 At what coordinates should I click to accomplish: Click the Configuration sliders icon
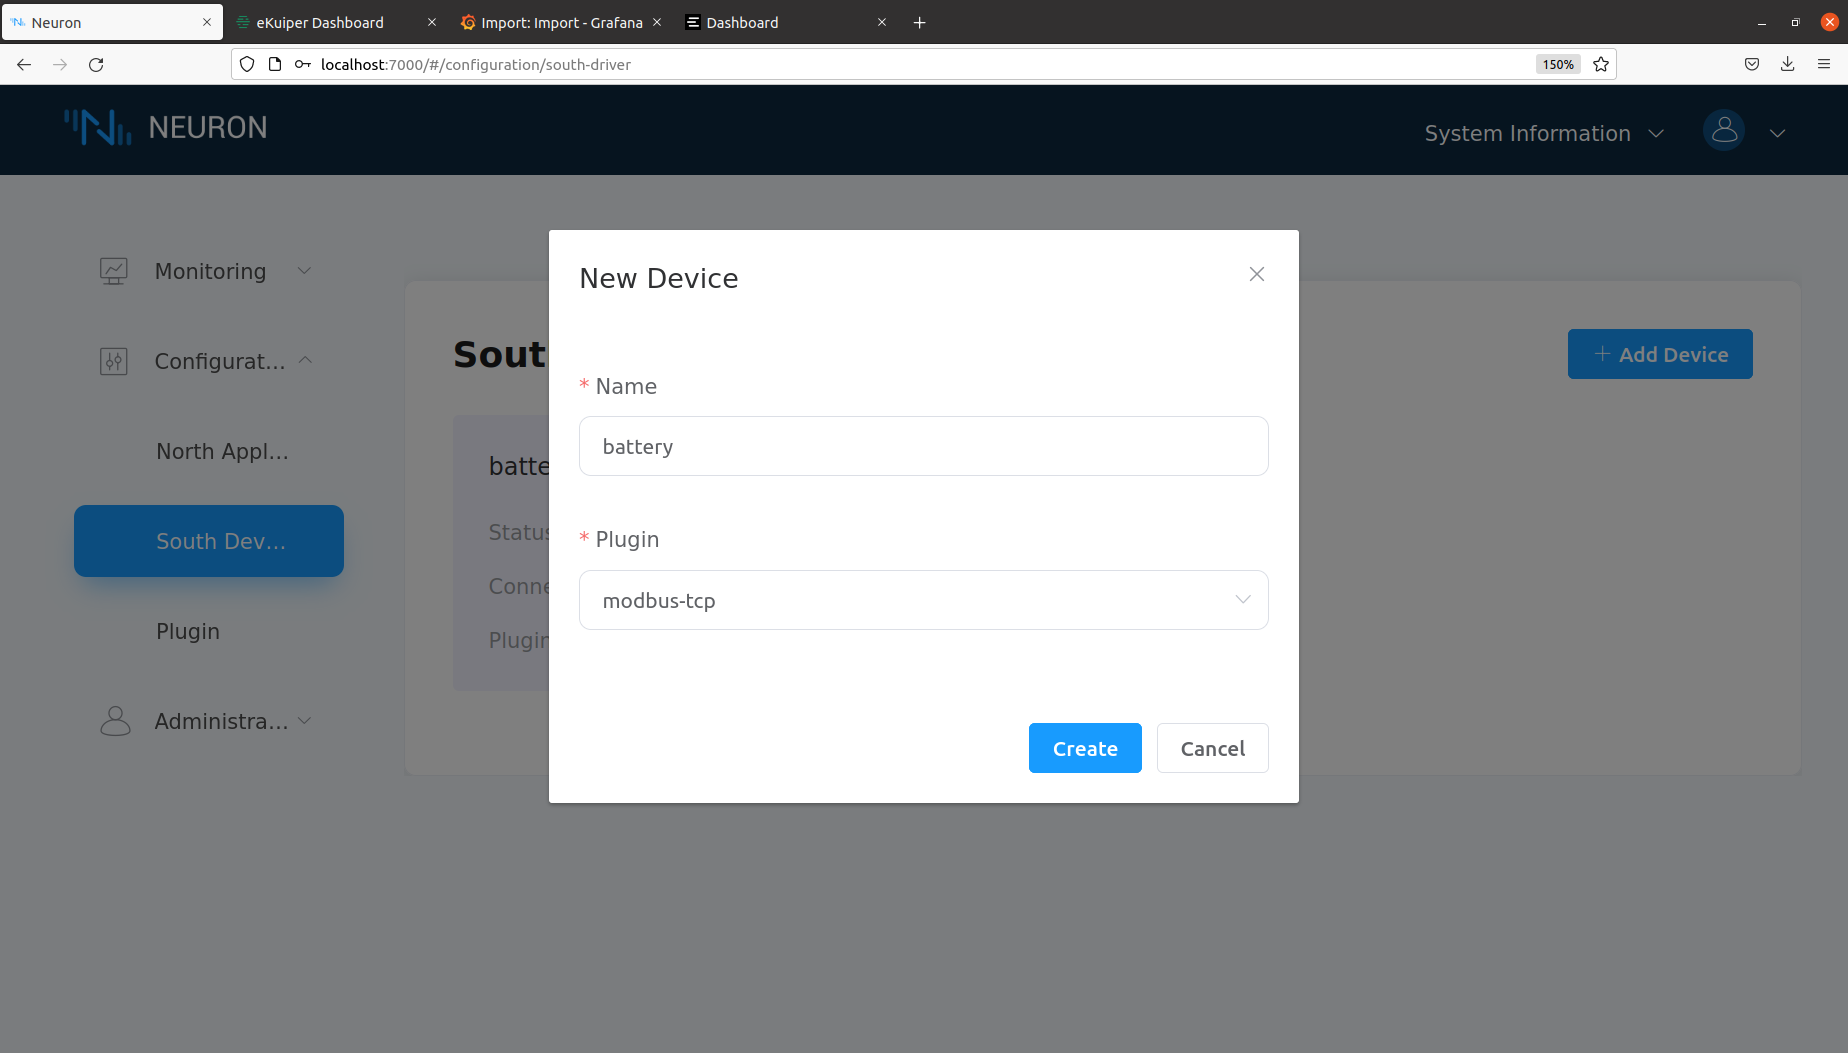114,361
